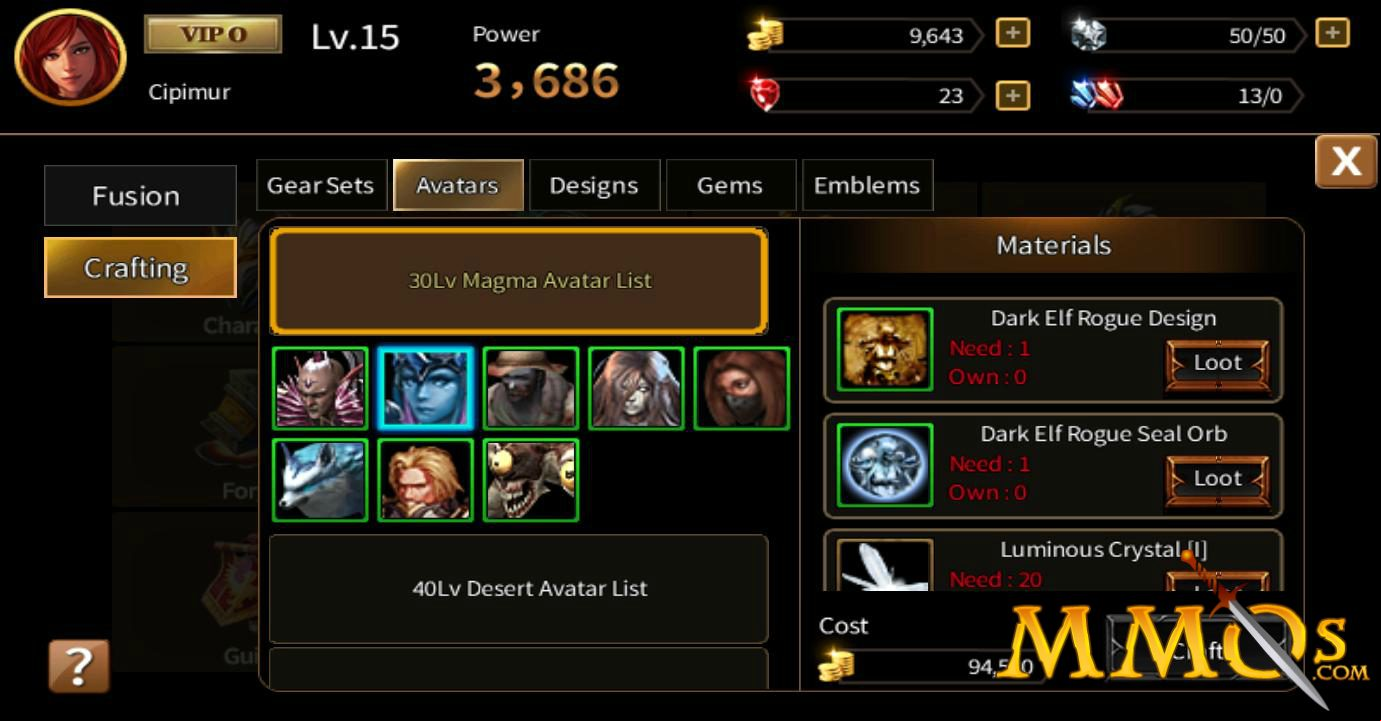Loot the Dark Elf Rogue Design
1381x721 pixels.
tap(1217, 363)
